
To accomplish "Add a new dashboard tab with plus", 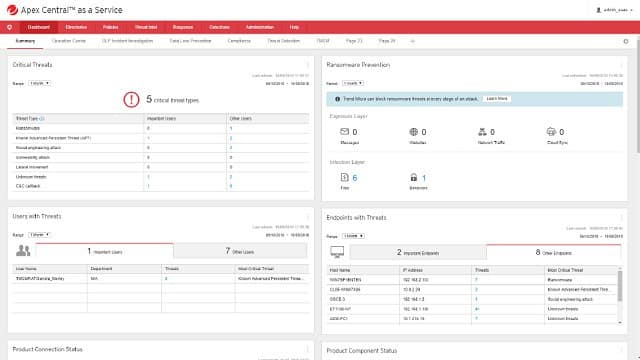I will point(412,41).
